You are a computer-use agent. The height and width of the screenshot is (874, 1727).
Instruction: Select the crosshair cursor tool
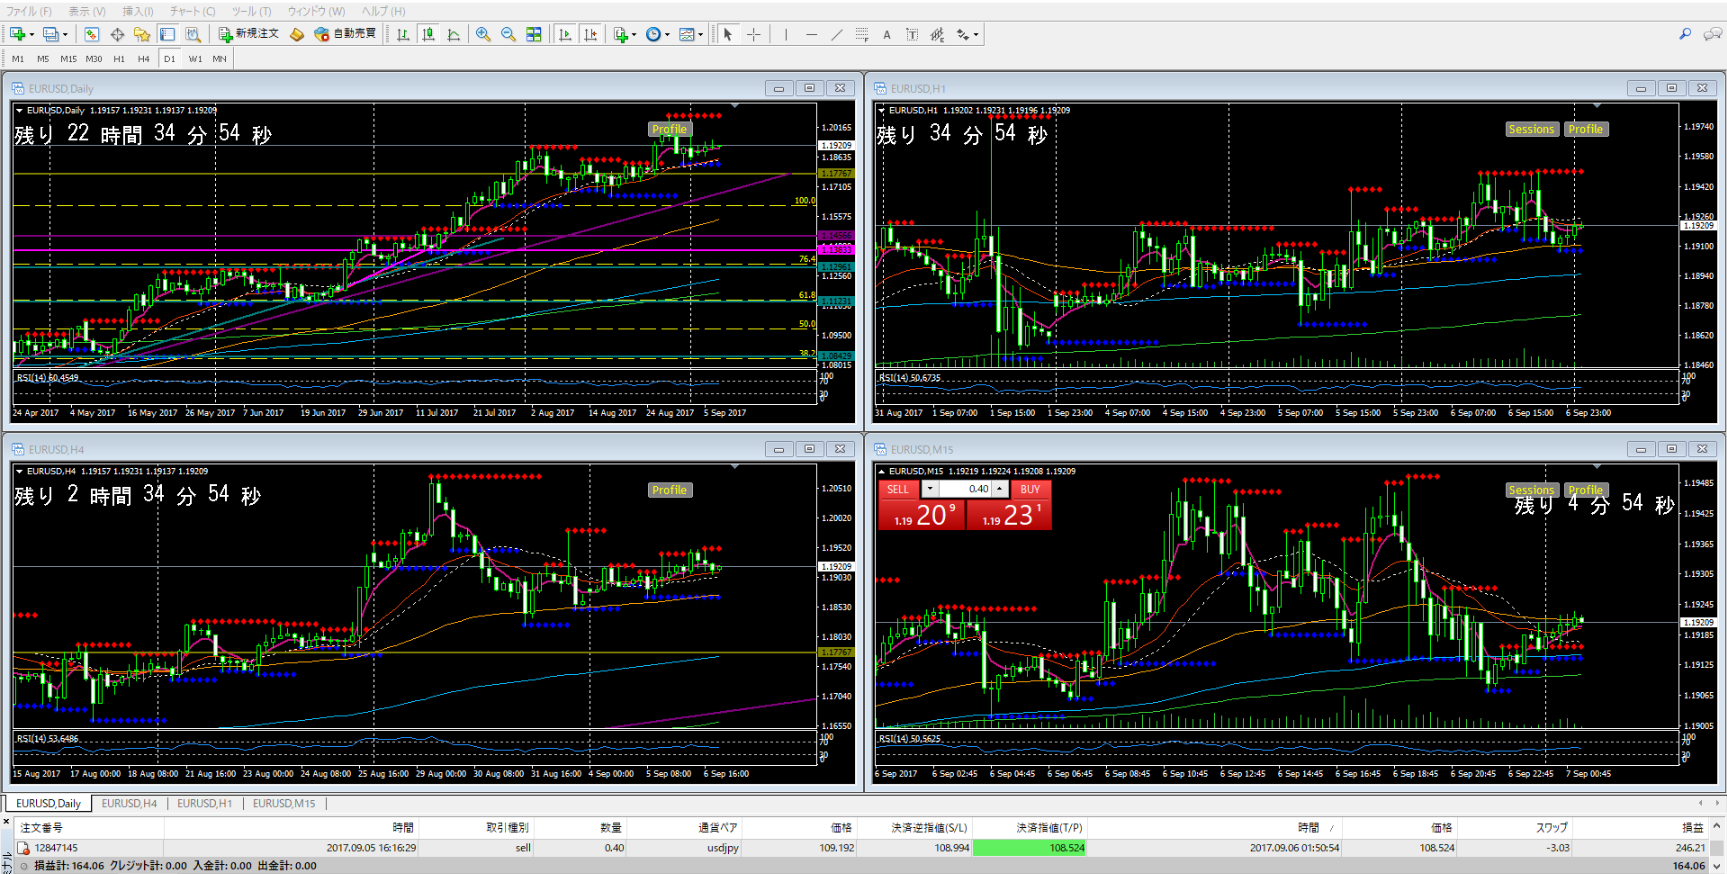(754, 34)
